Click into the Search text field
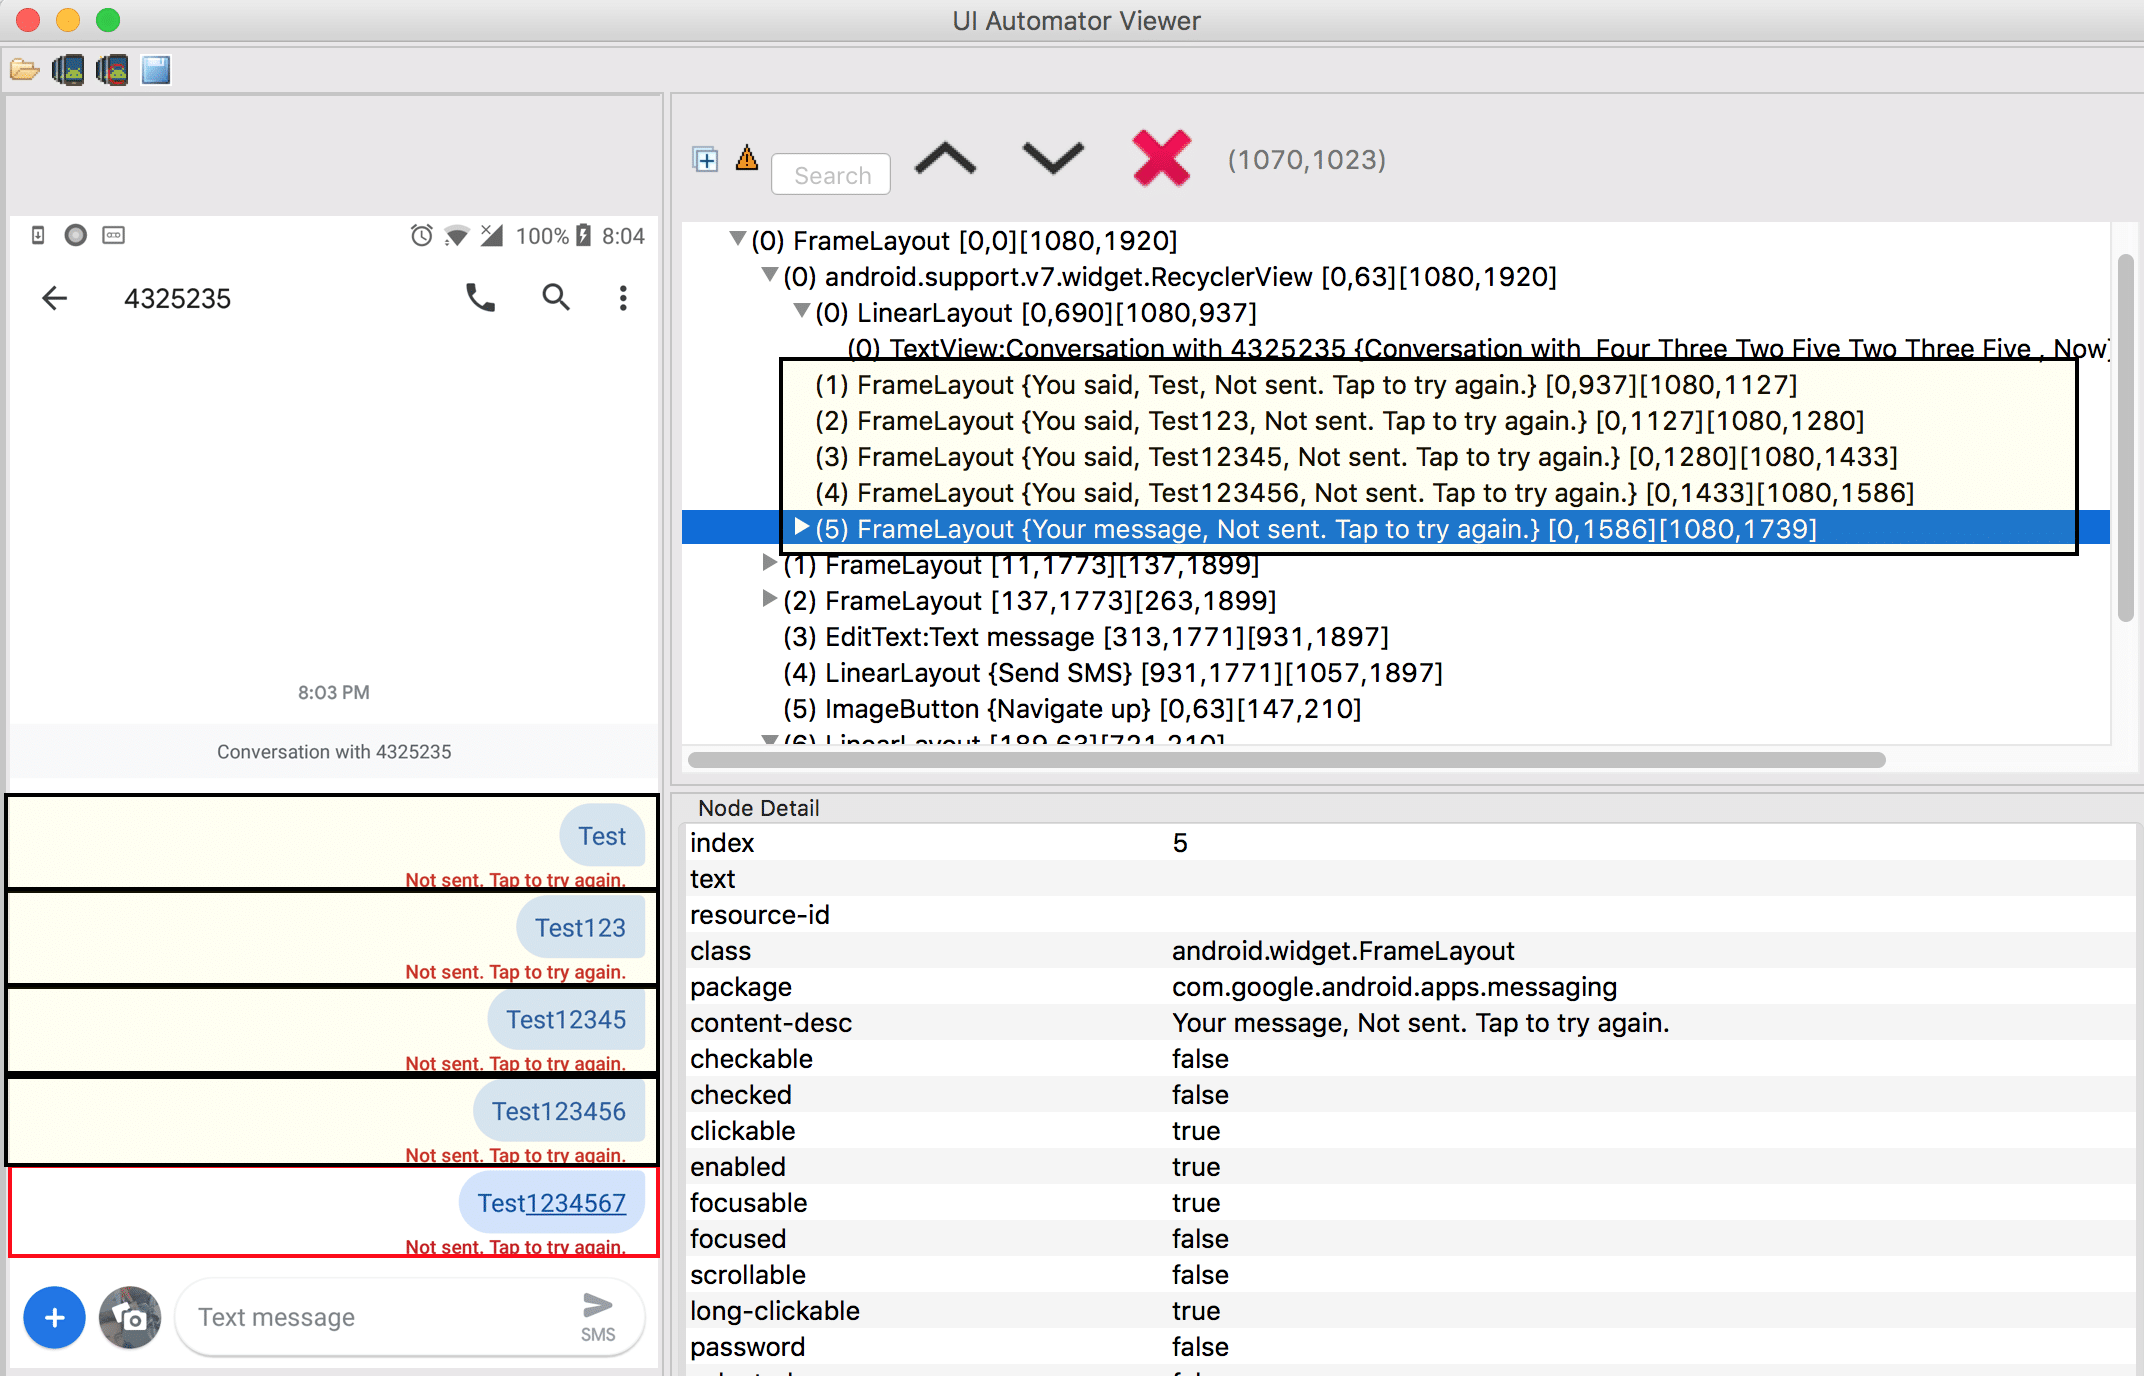This screenshot has height=1376, width=2144. pyautogui.click(x=831, y=175)
